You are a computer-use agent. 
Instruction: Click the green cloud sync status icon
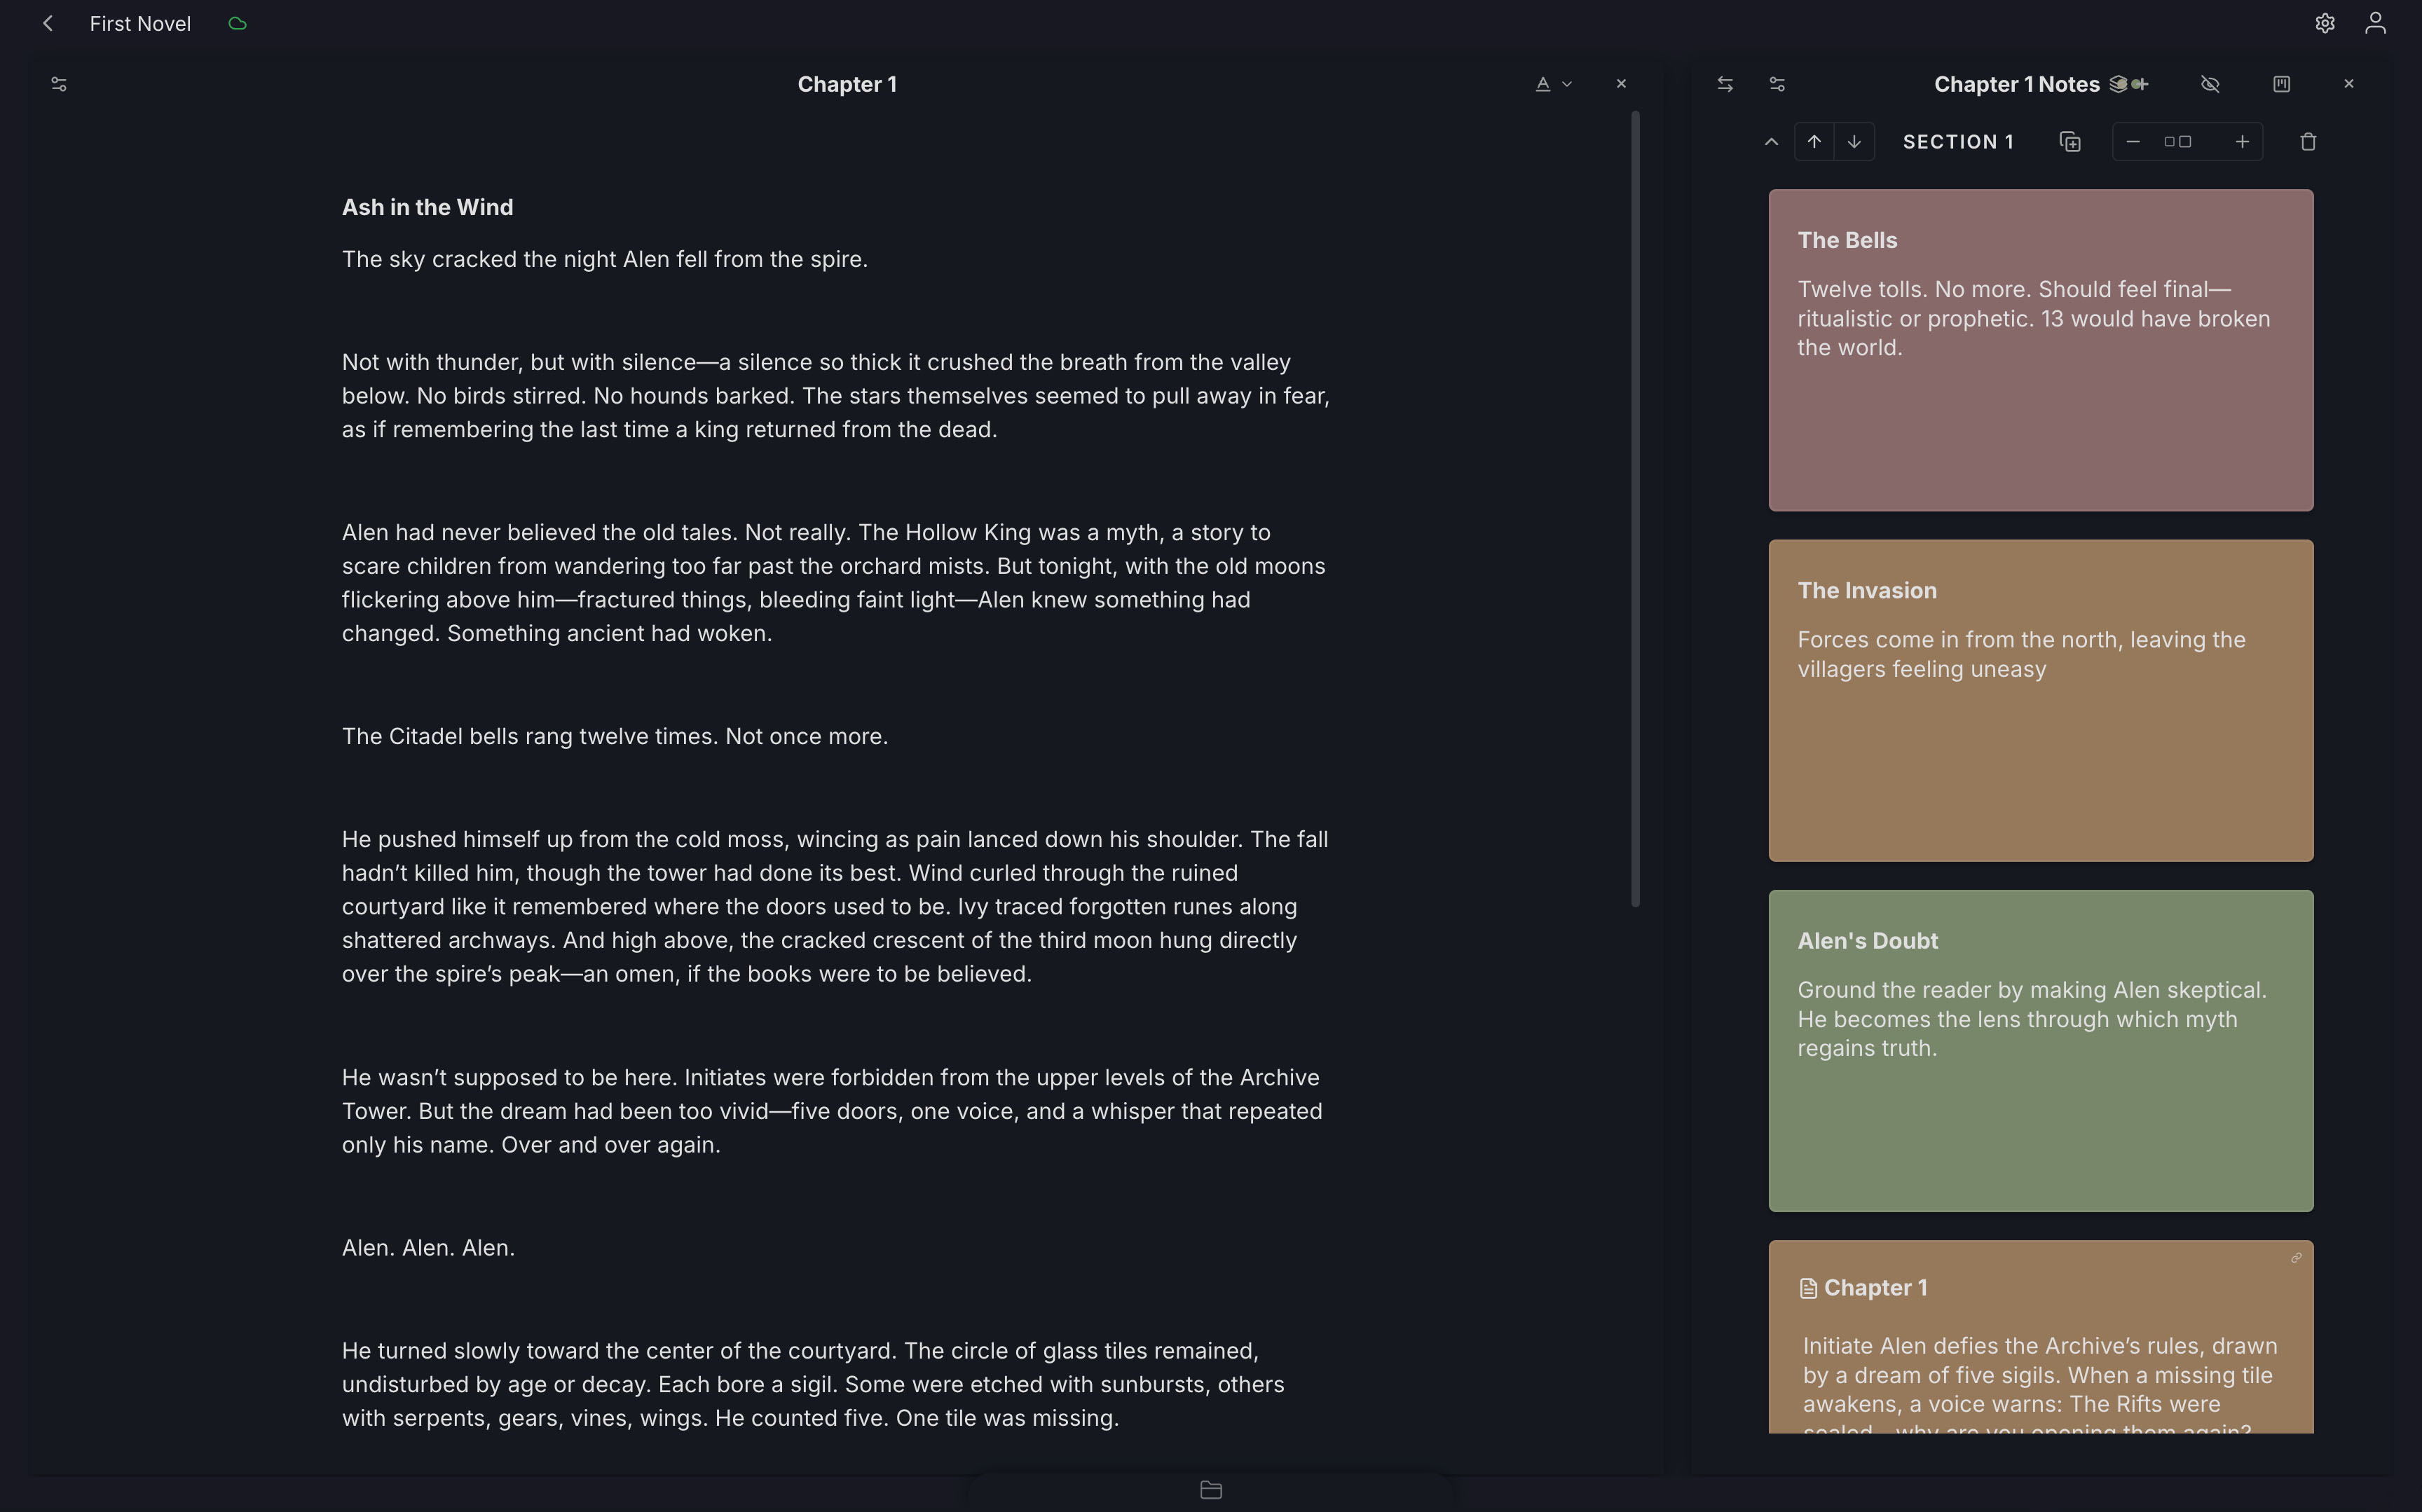click(x=237, y=23)
